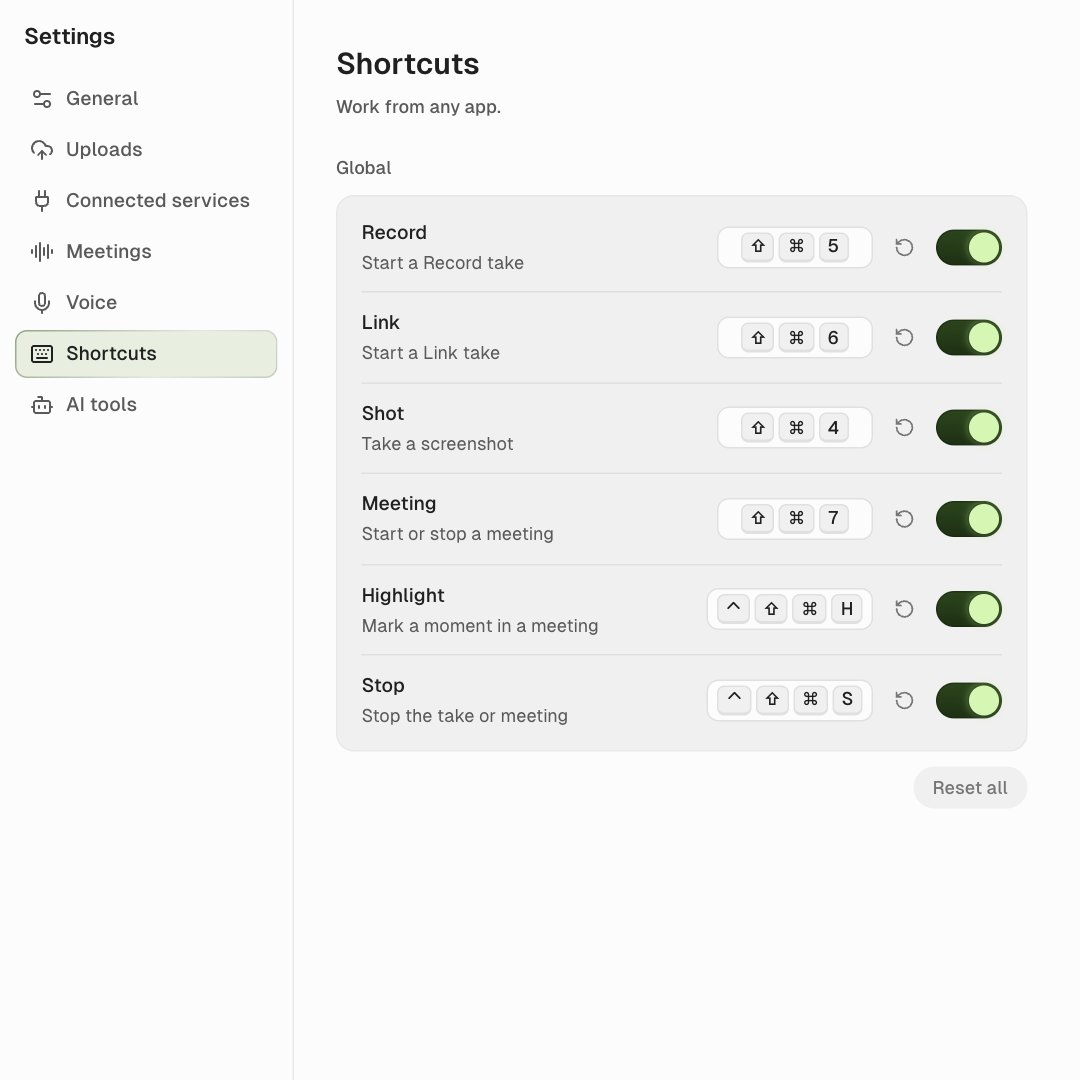
Task: Edit the Record shortcut key field
Action: pos(795,247)
